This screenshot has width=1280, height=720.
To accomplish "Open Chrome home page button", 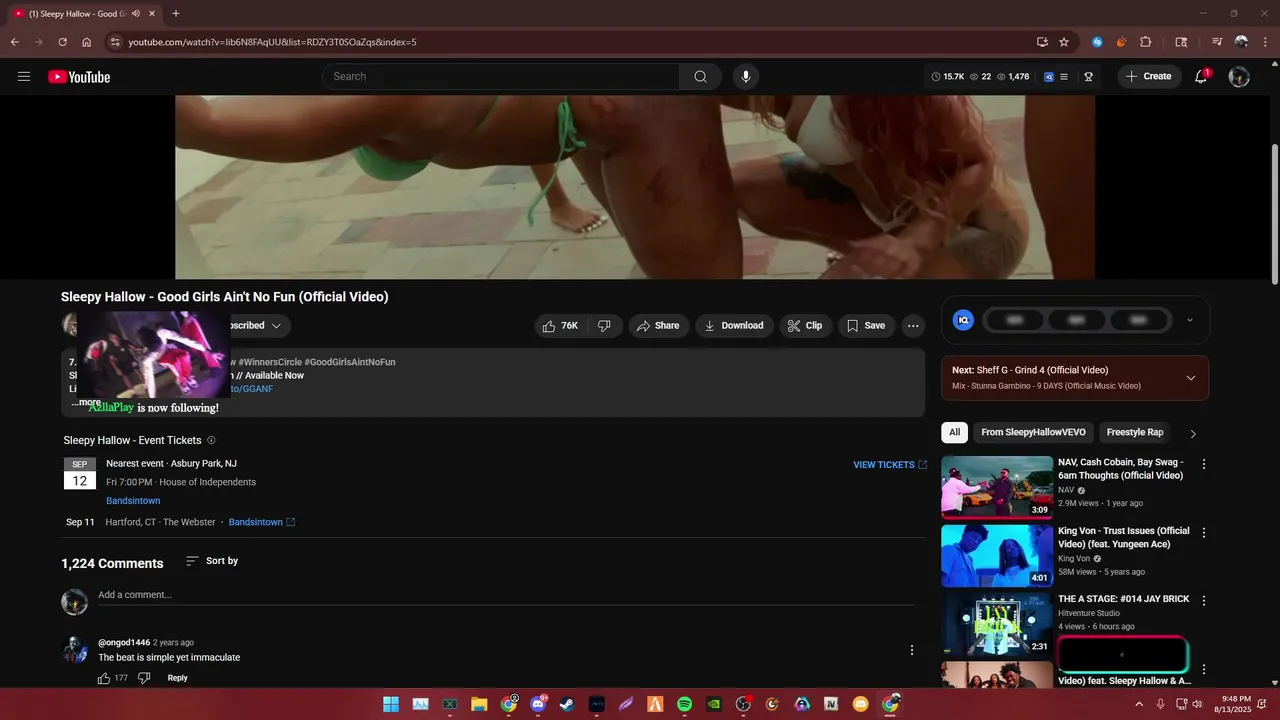I will pyautogui.click(x=87, y=42).
